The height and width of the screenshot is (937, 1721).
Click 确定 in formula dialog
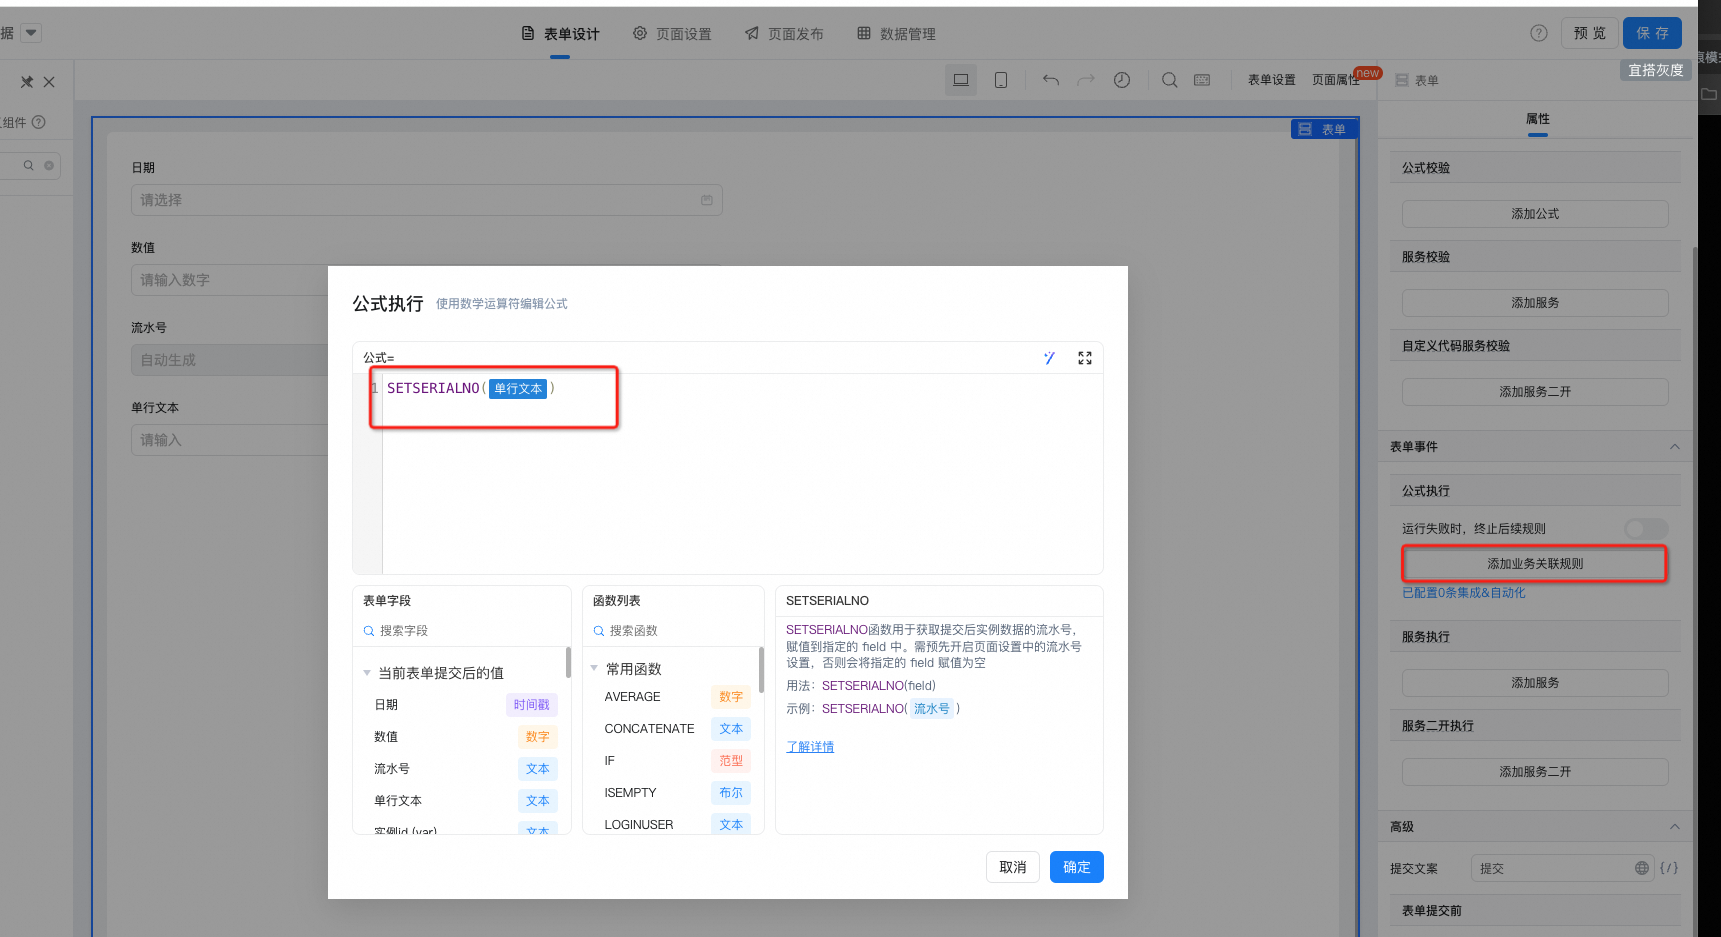[x=1077, y=867]
